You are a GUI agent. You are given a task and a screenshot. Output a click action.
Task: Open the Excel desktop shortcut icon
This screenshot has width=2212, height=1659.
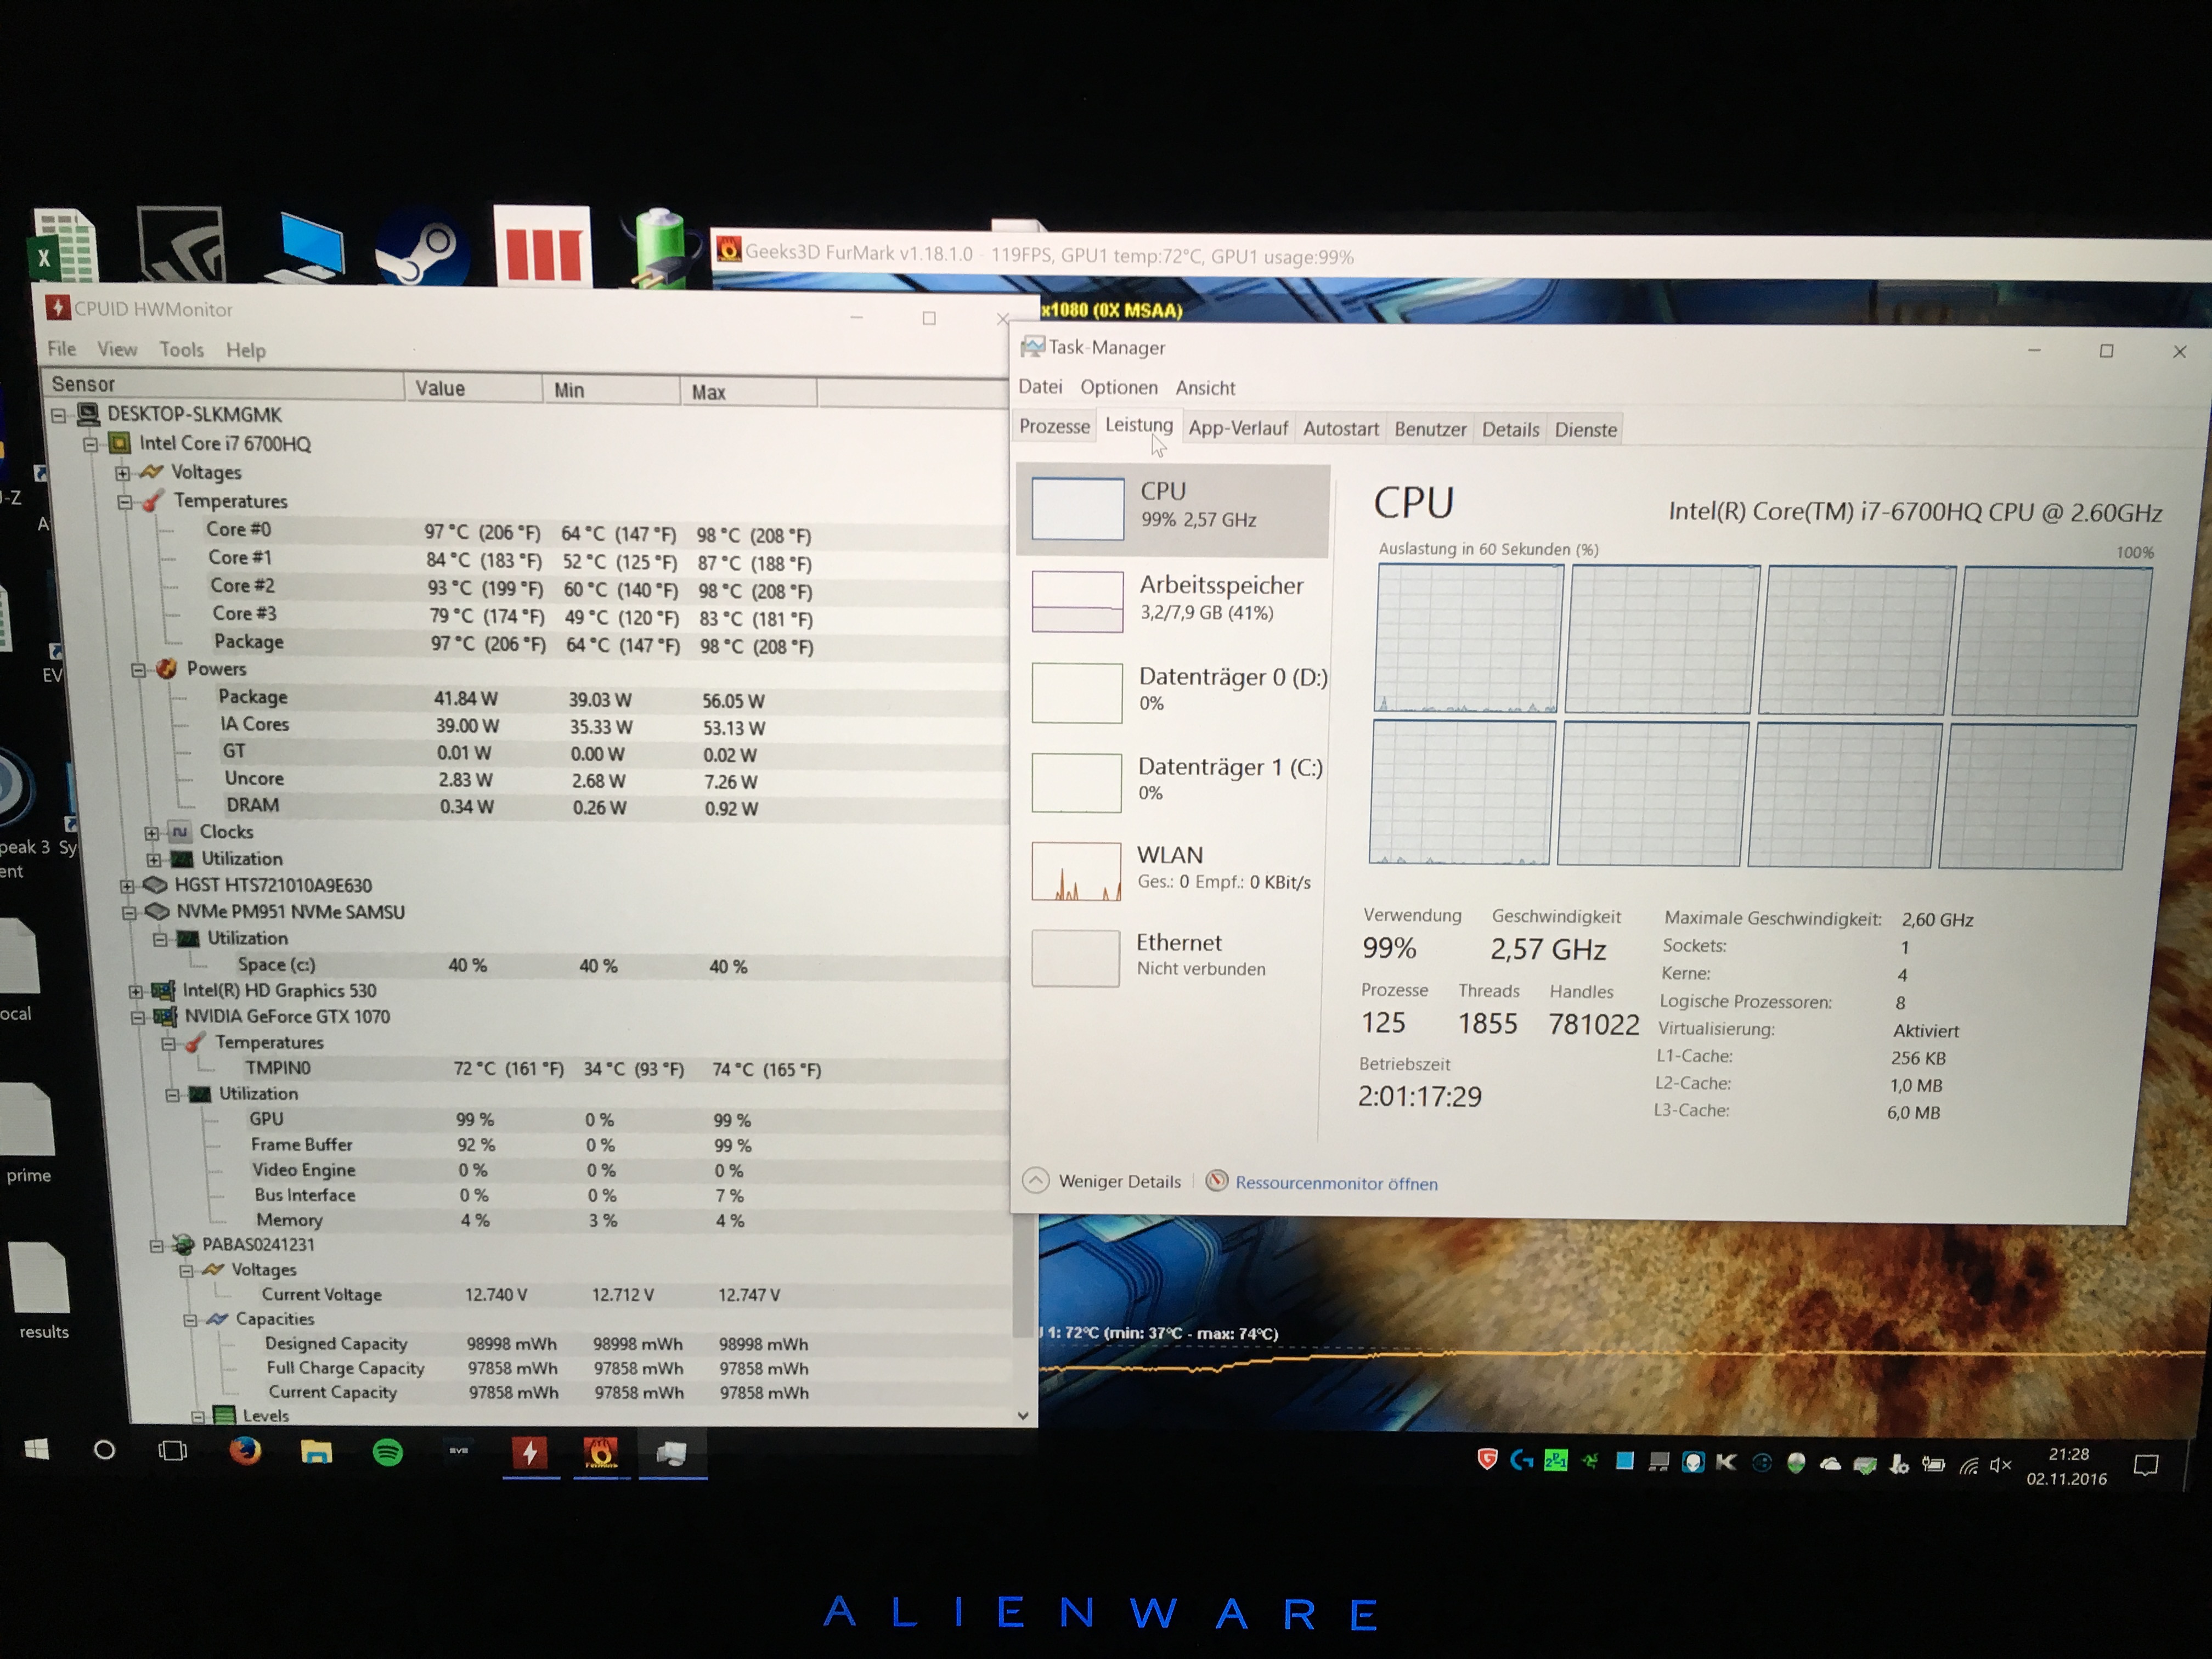click(x=66, y=245)
